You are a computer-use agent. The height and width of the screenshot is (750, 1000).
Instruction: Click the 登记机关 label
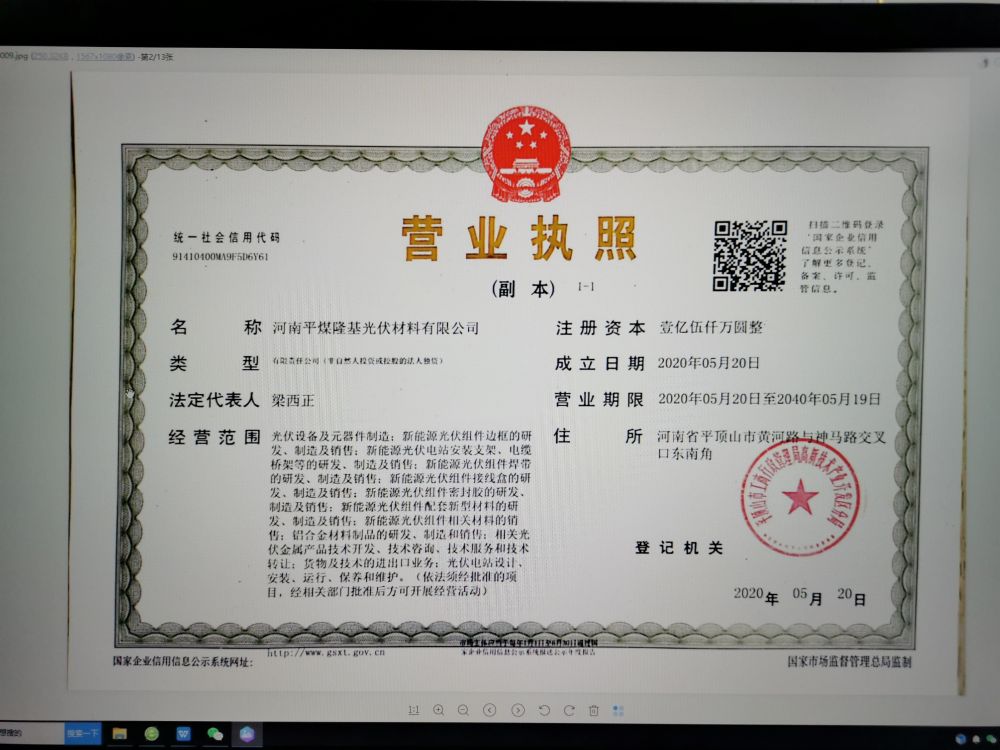click(x=679, y=547)
